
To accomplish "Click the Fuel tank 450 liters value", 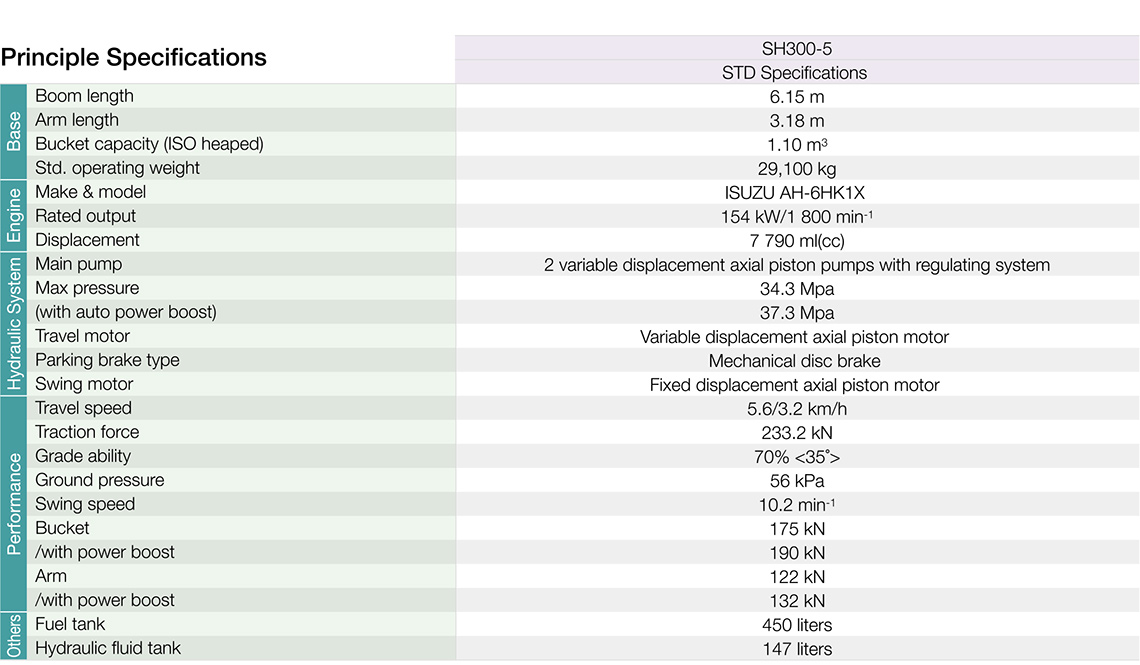I will (x=796, y=625).
